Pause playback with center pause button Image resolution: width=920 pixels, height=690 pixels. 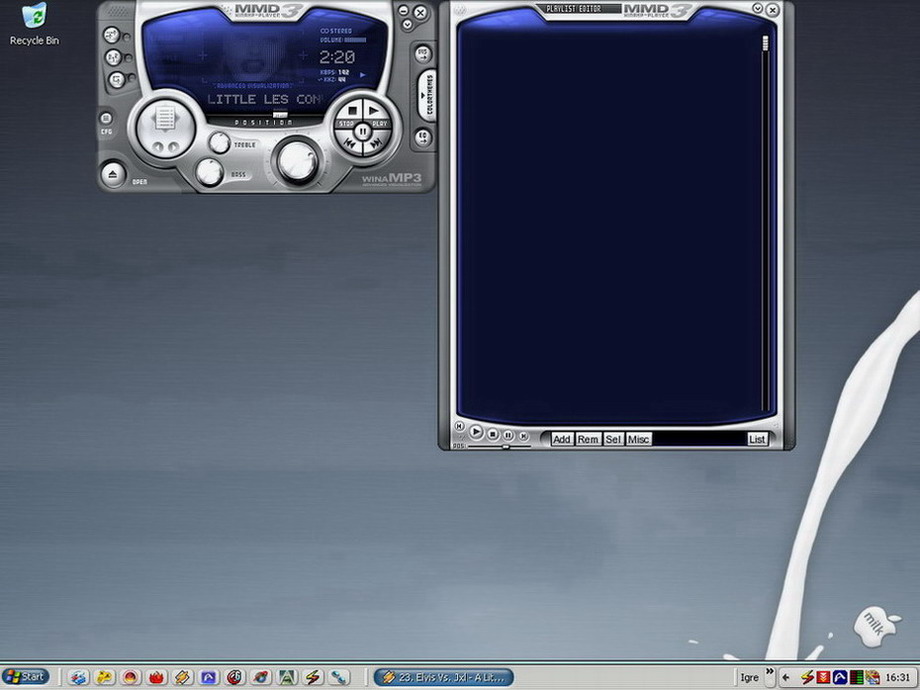pos(363,131)
